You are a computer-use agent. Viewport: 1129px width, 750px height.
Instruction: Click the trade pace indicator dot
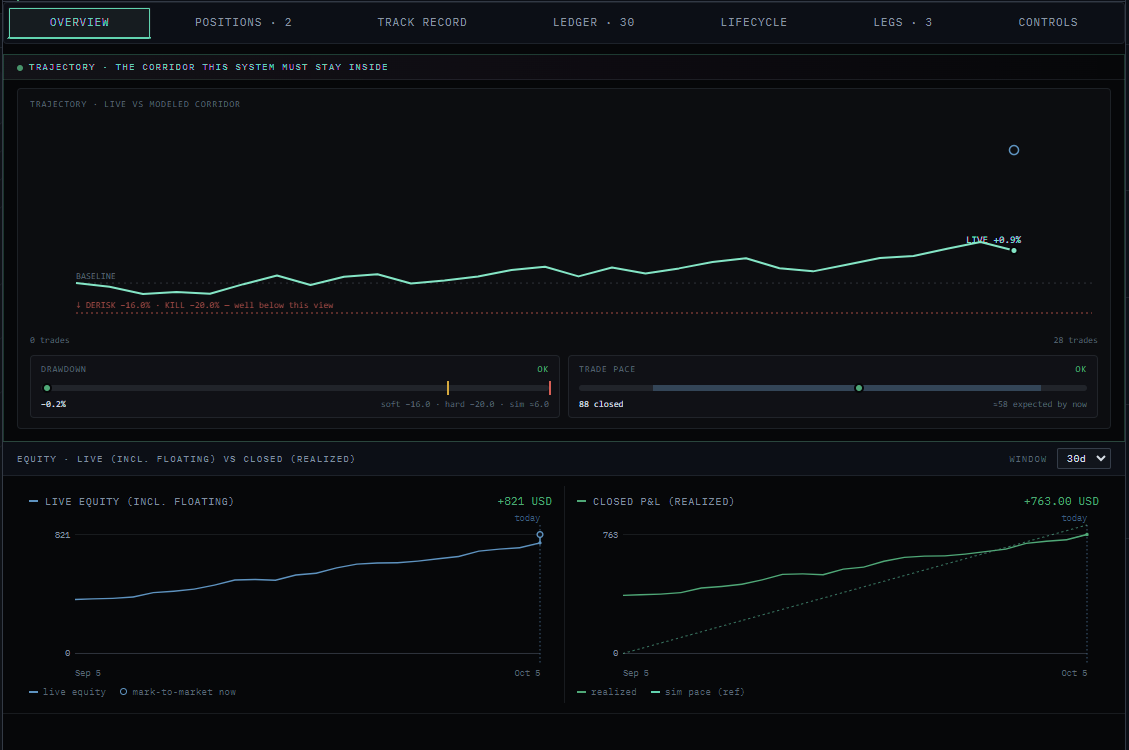coord(858,388)
